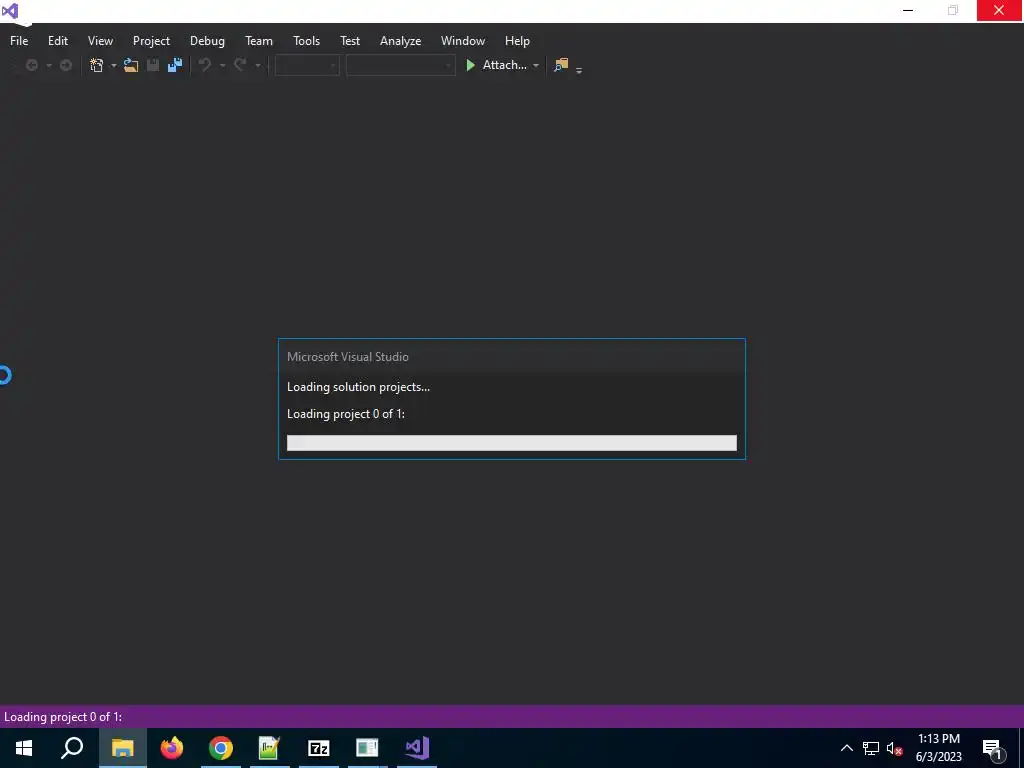
Task: Click the 'Loading solution projects...' text
Action: point(359,387)
